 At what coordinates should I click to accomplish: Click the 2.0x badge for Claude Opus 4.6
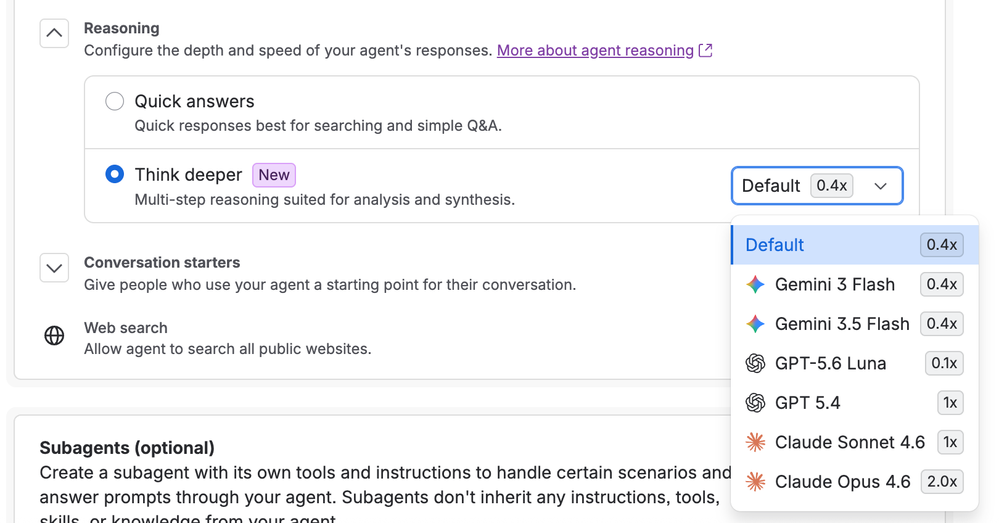pos(942,482)
